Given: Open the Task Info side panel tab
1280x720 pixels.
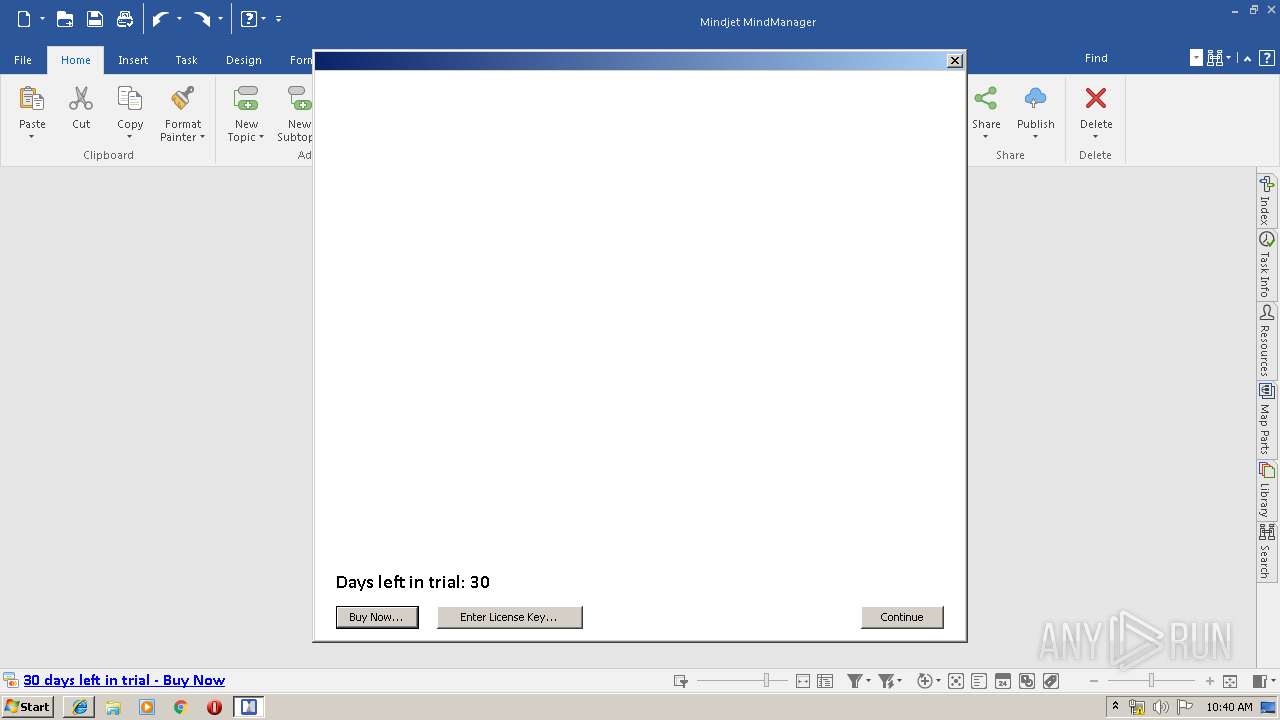Looking at the screenshot, I should point(1266,264).
